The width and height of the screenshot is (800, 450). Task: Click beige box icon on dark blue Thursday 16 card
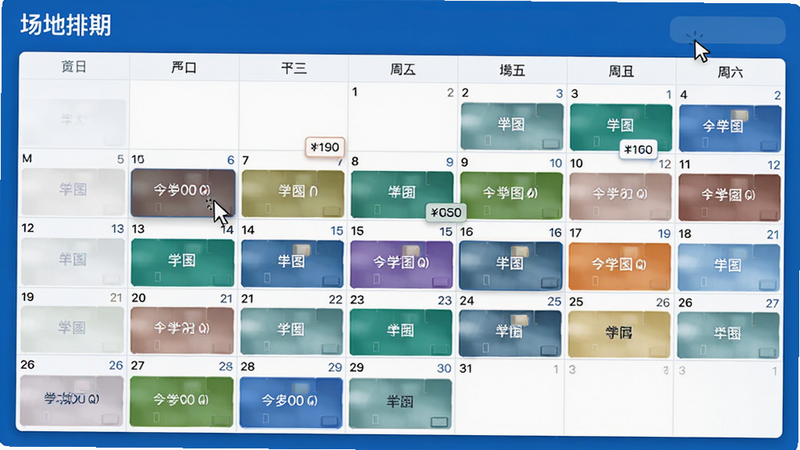tap(519, 252)
